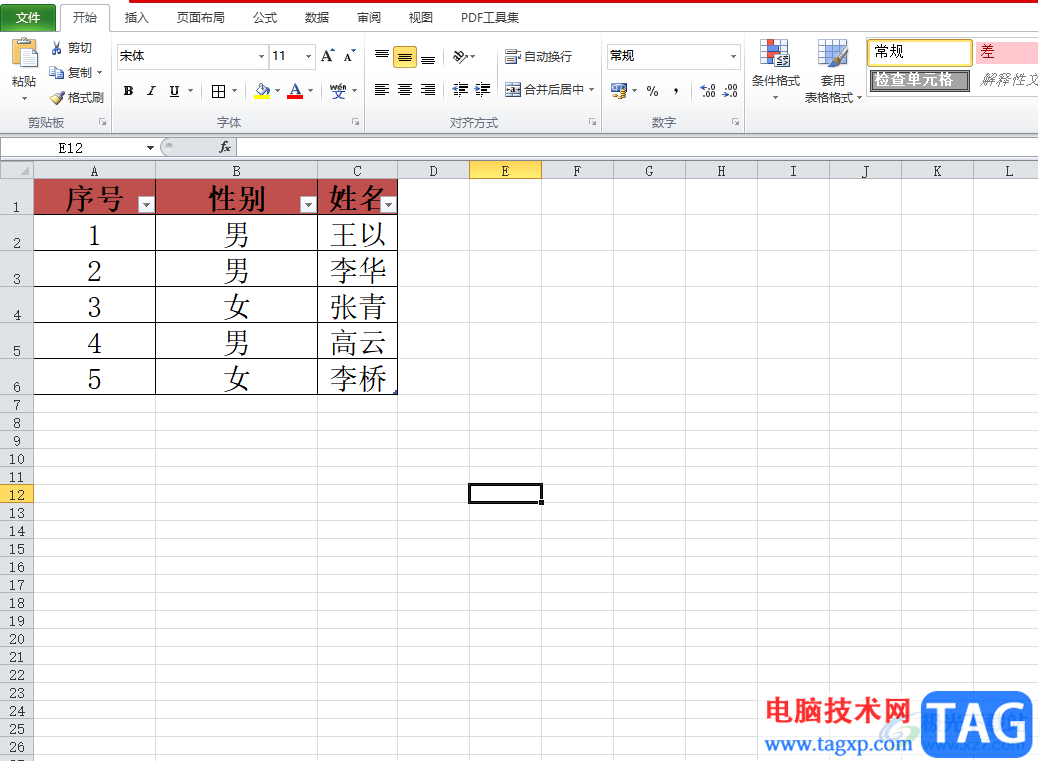1038x761 pixels.
Task: Open the 姓名 column filter dropdown
Action: tap(389, 205)
